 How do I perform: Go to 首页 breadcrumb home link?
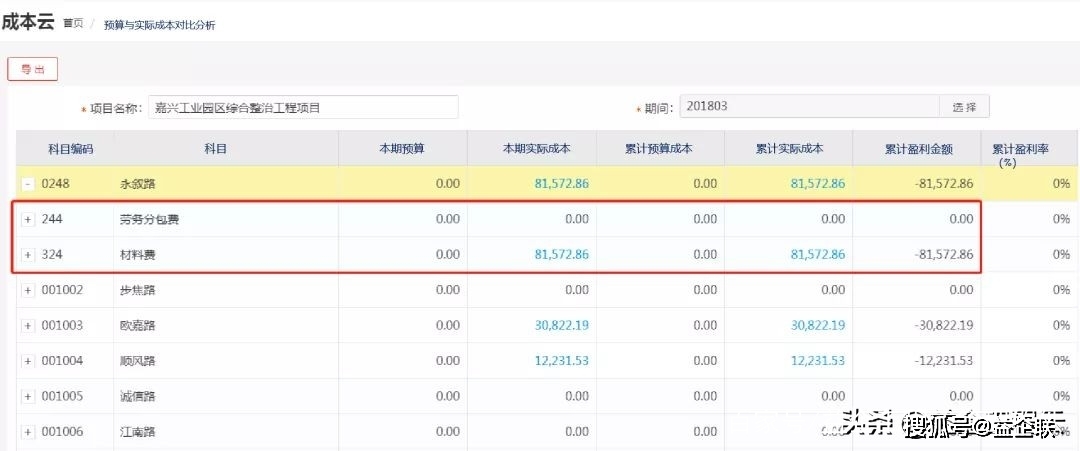73,24
